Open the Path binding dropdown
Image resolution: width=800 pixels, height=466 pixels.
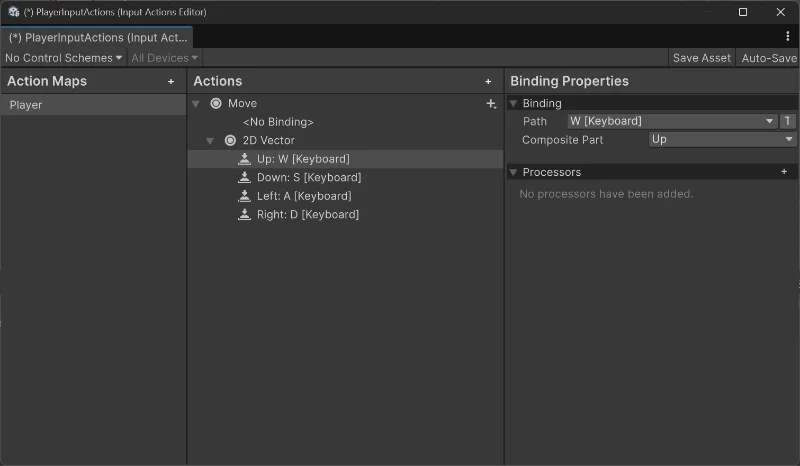click(671, 121)
